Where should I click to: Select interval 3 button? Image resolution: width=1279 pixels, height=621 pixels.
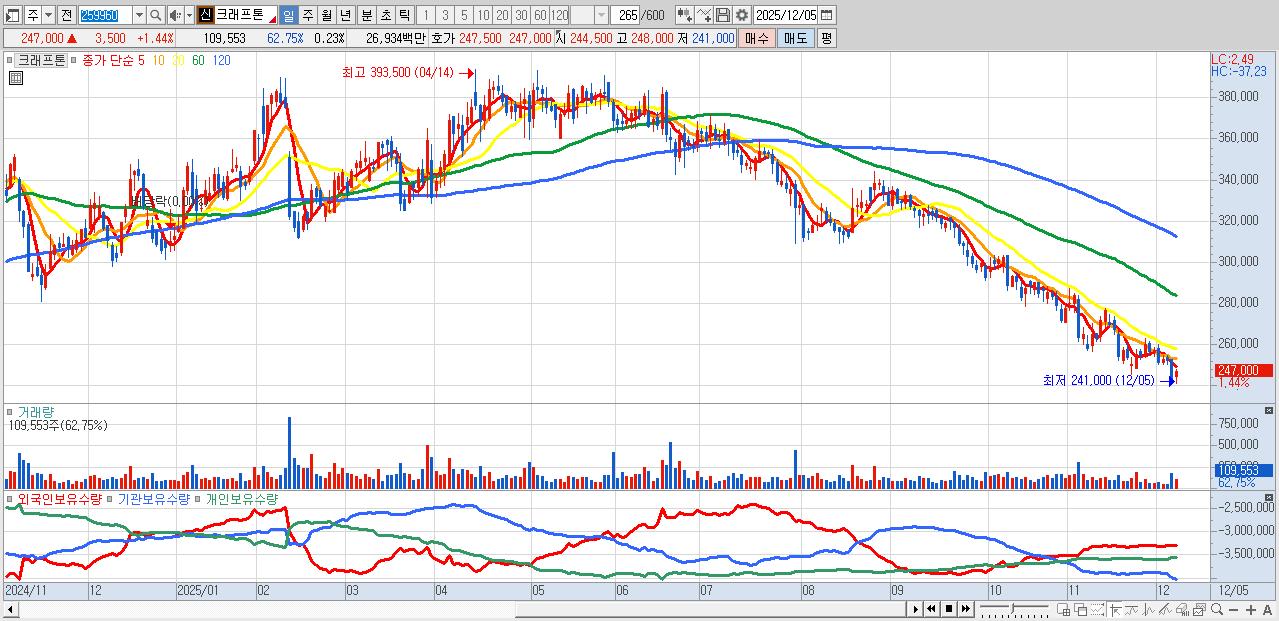coord(445,15)
